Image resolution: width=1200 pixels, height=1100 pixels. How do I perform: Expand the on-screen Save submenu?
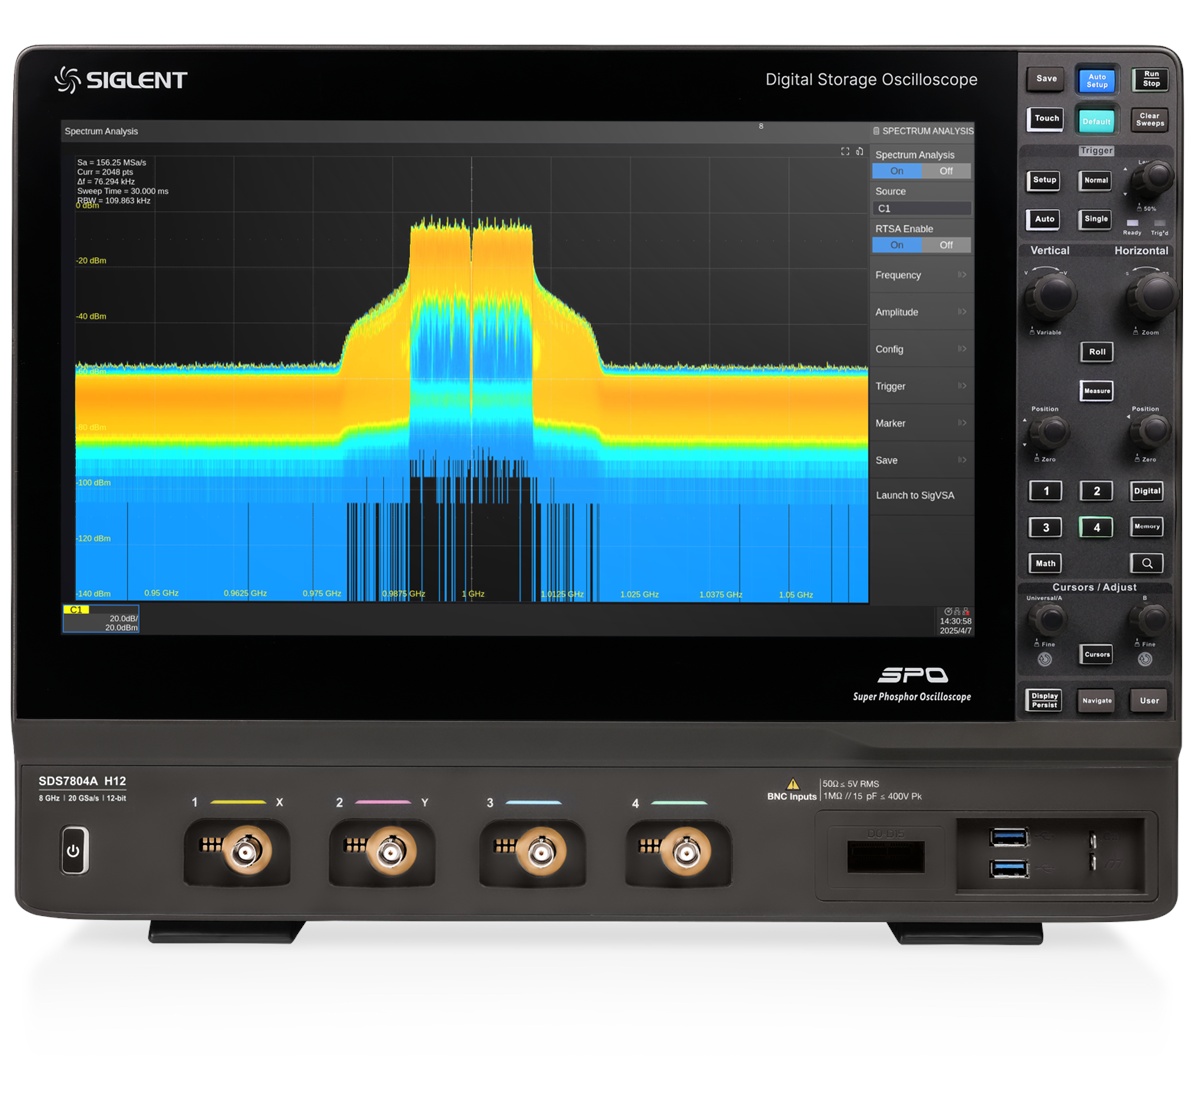point(921,460)
